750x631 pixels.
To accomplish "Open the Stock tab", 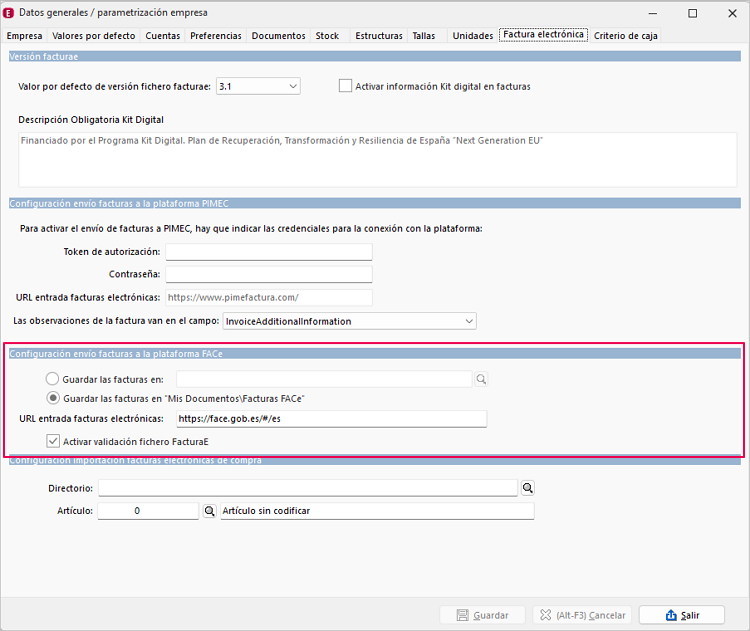I will 327,35.
